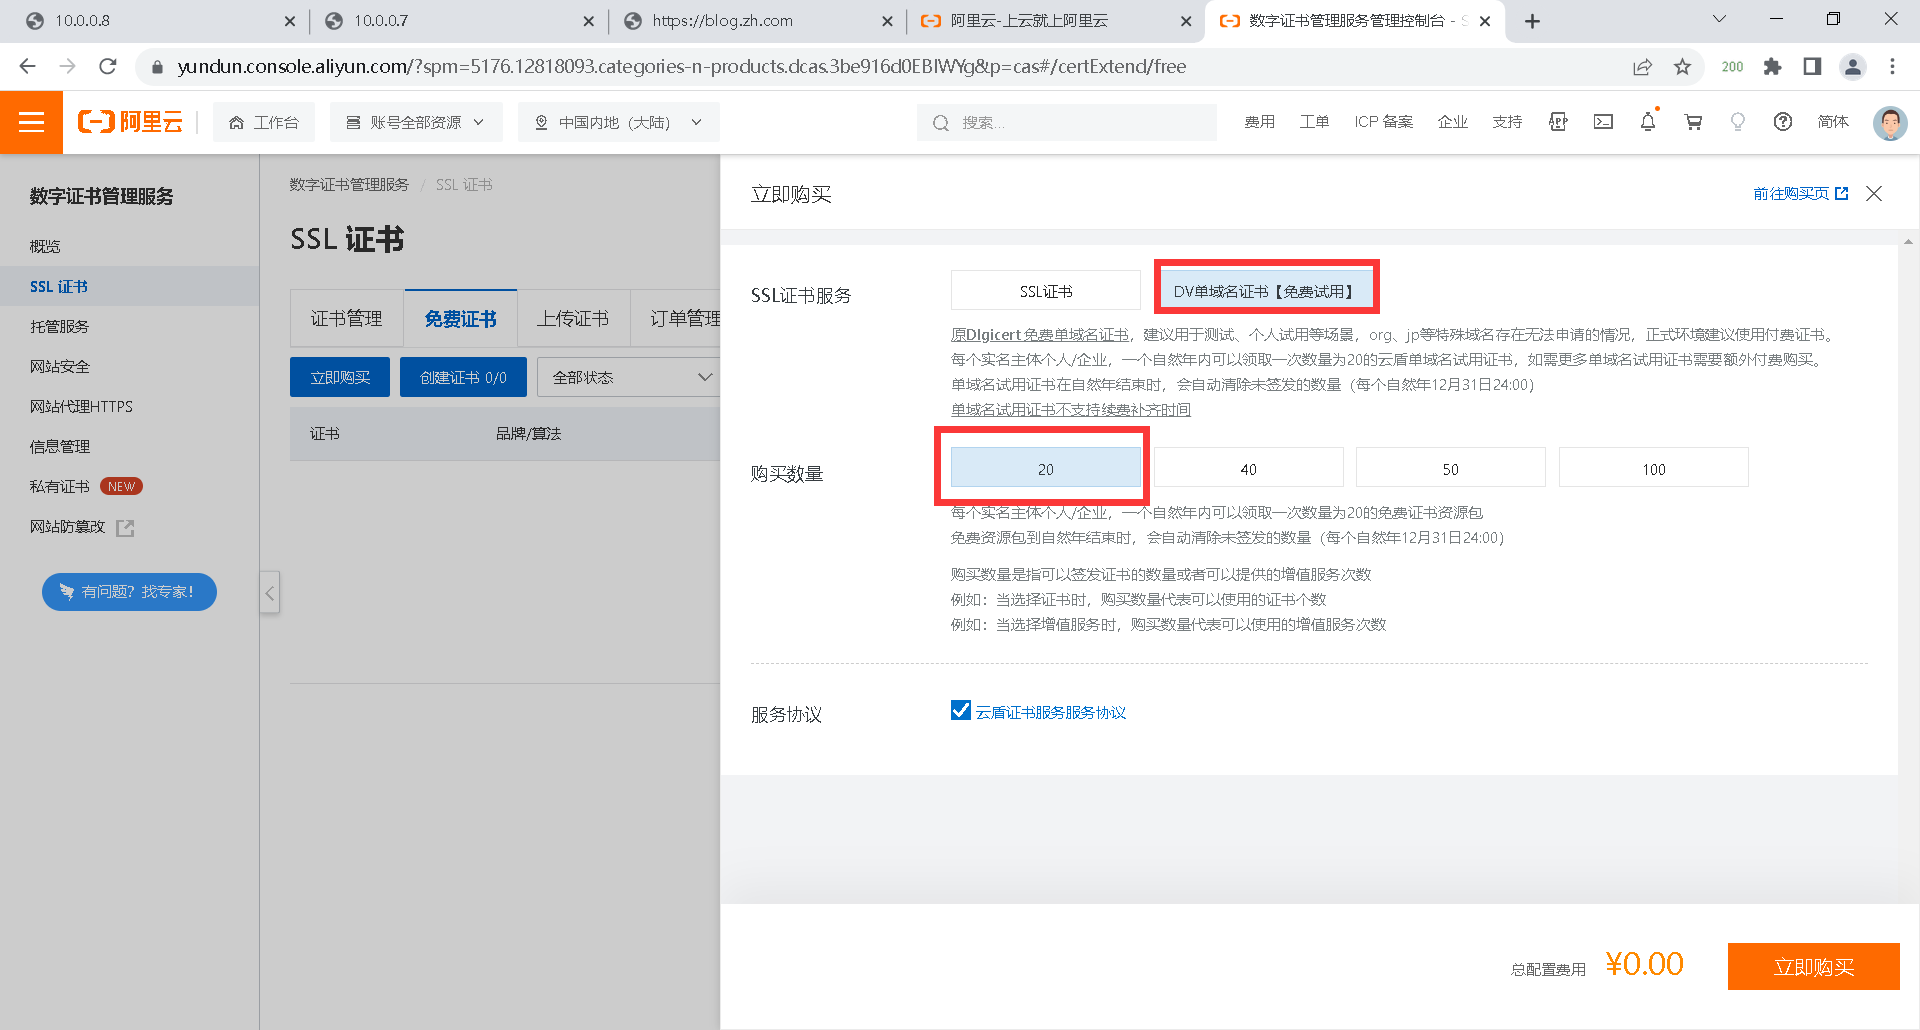Close the 10.0.0.8 browser tab
This screenshot has height=1030, width=1920.
click(x=290, y=21)
